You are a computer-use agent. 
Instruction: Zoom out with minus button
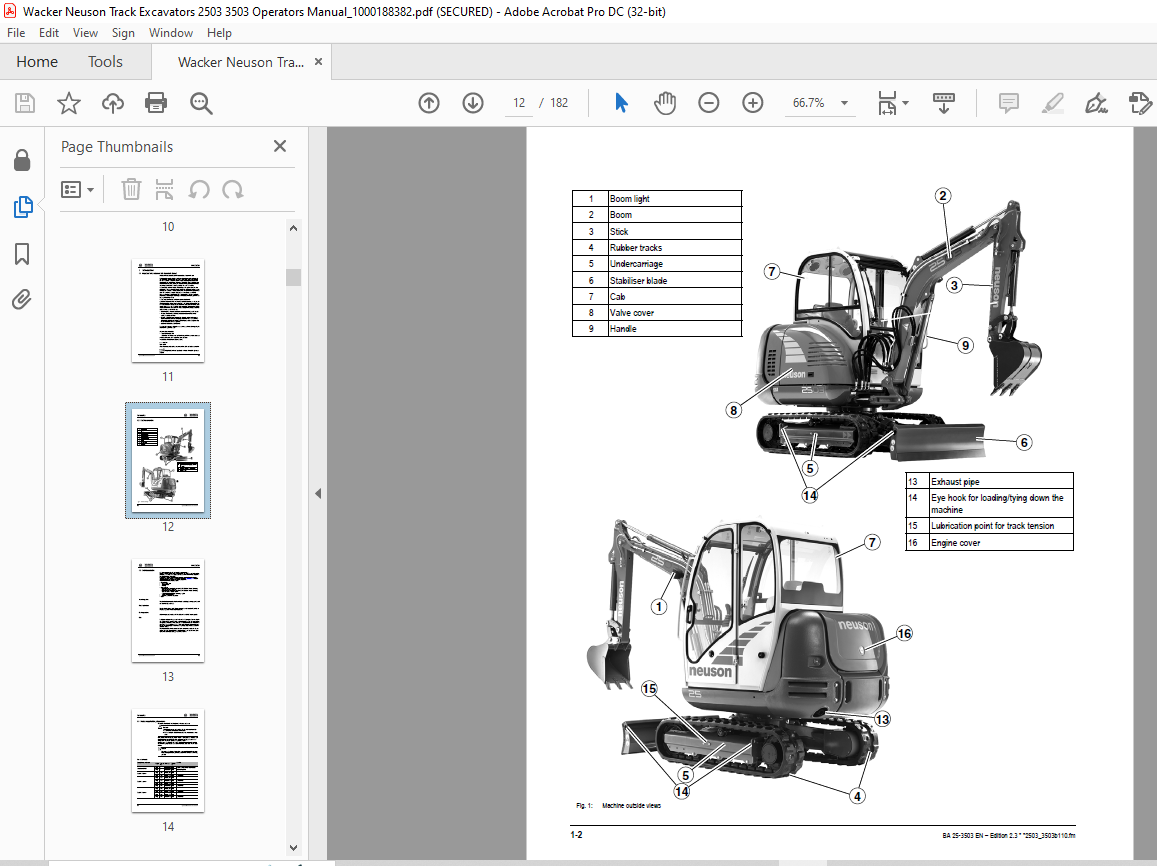coord(708,103)
